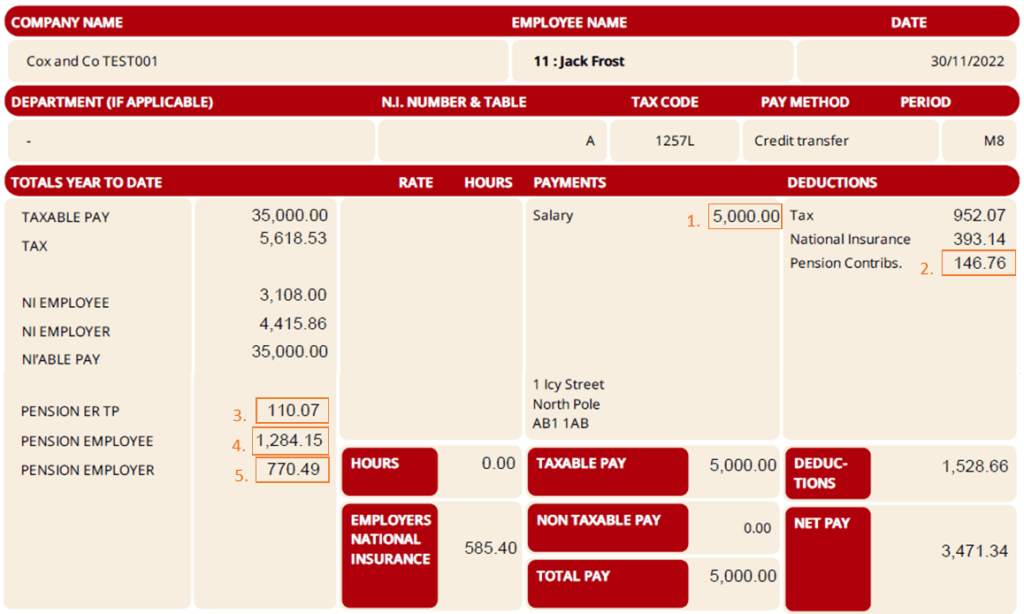Click address line 1 Icy Street
Screen dimensions: 1024x614
coord(568,385)
